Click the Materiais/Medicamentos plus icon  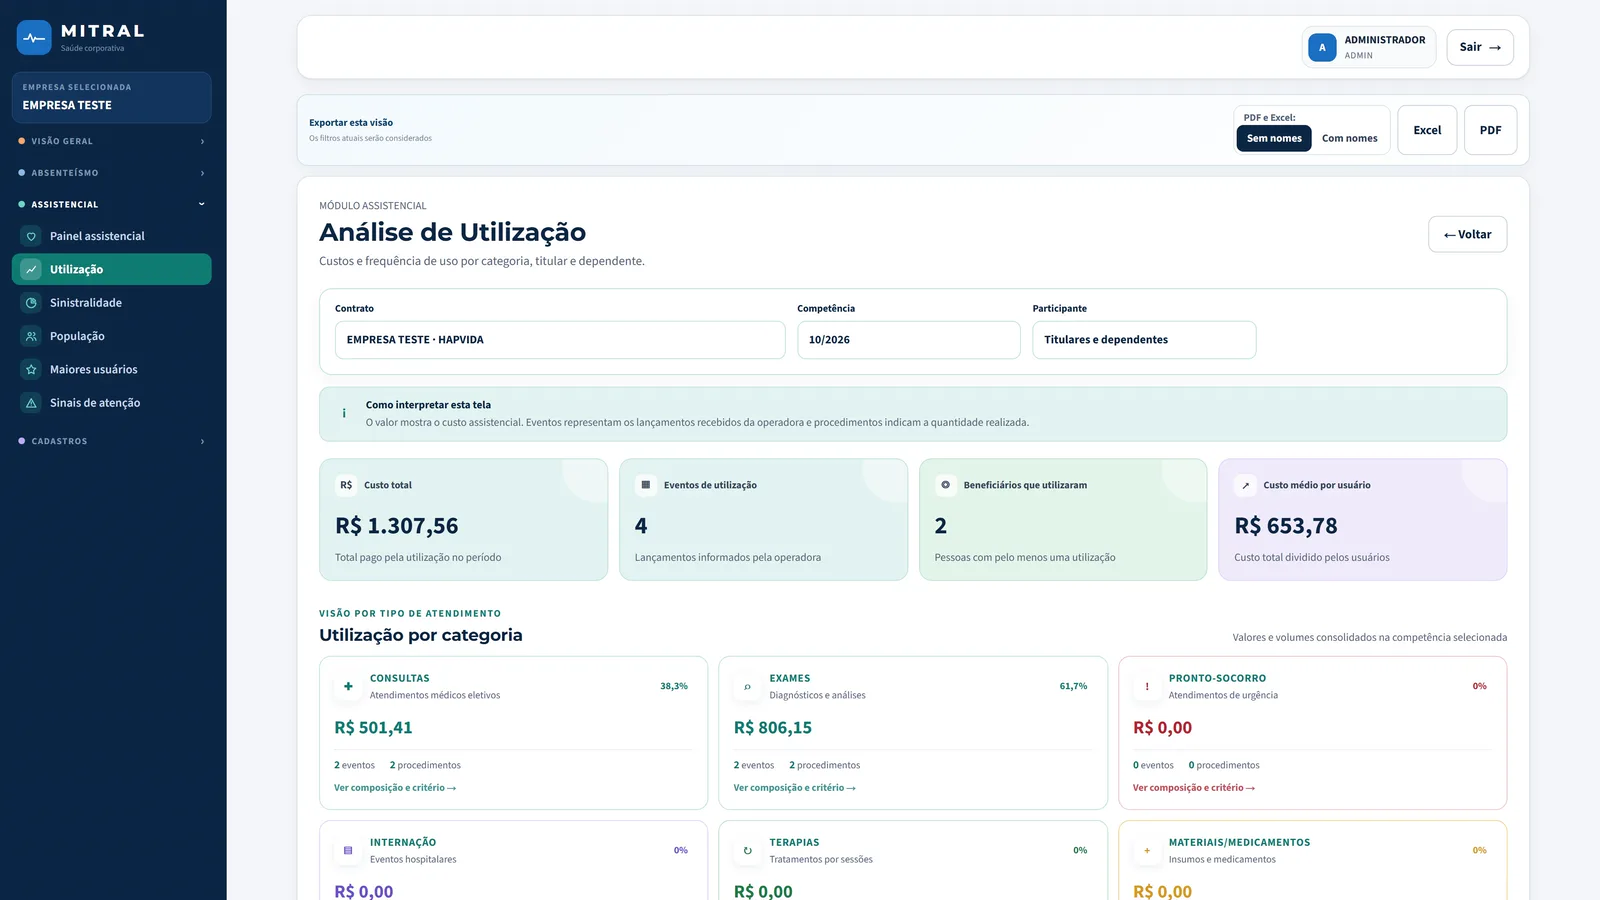point(1147,850)
